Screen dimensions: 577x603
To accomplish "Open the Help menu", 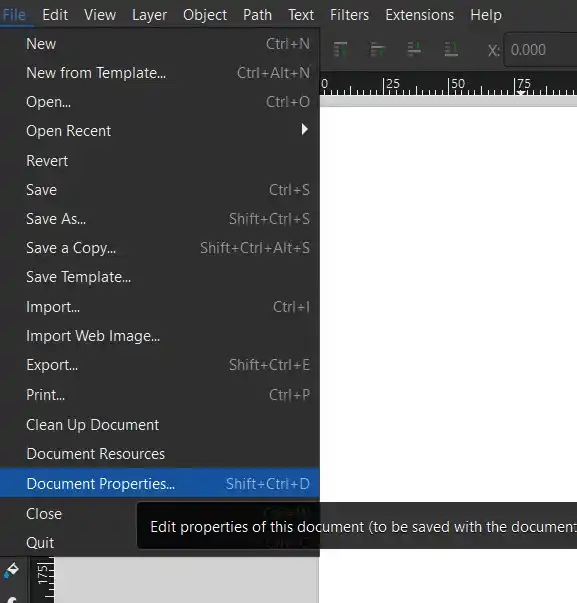I will [x=486, y=15].
